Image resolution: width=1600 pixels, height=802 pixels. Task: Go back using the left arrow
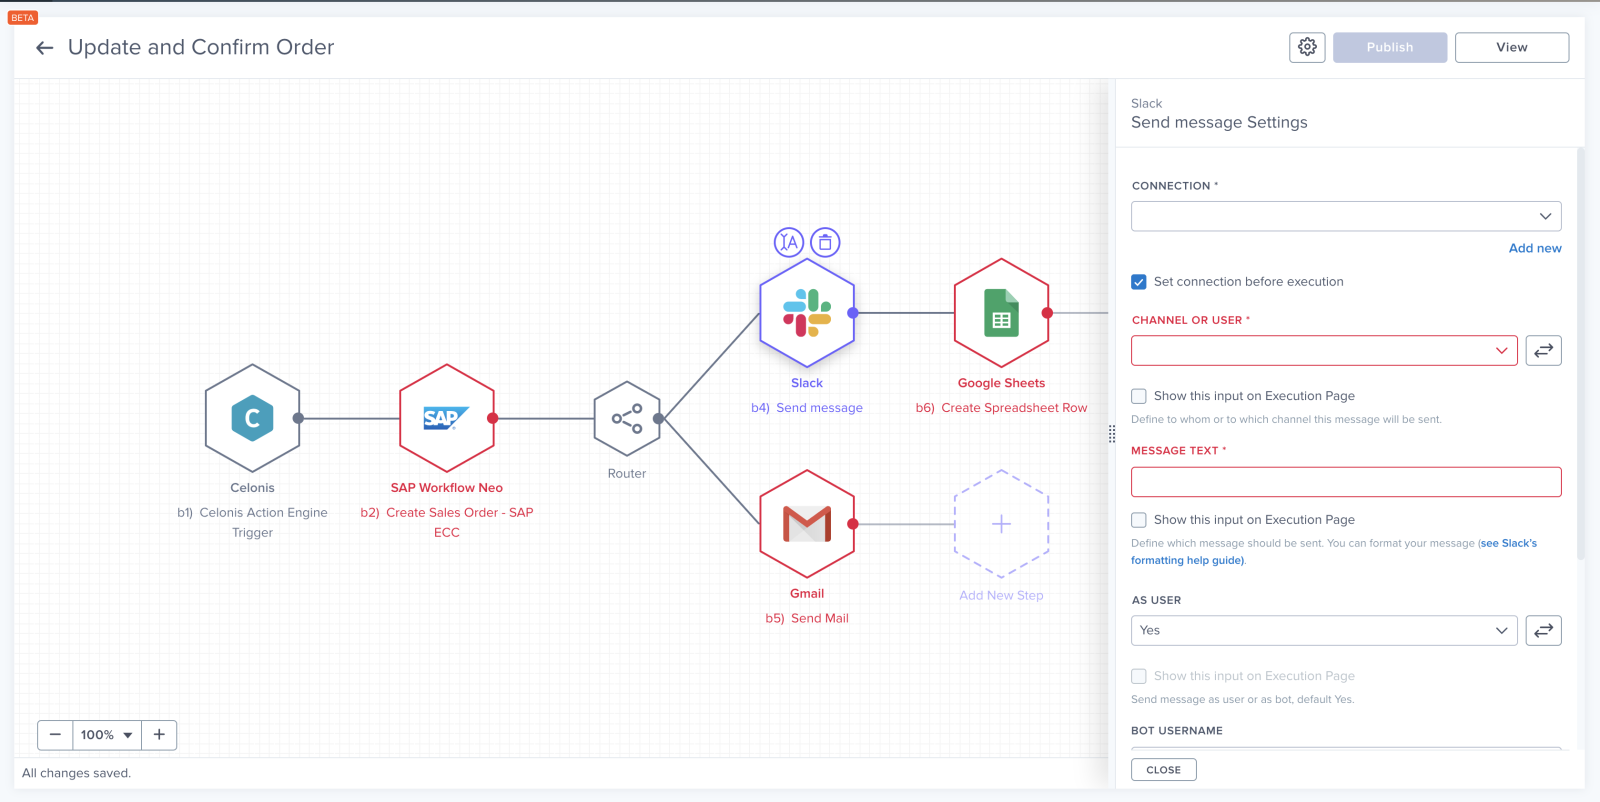(x=44, y=48)
